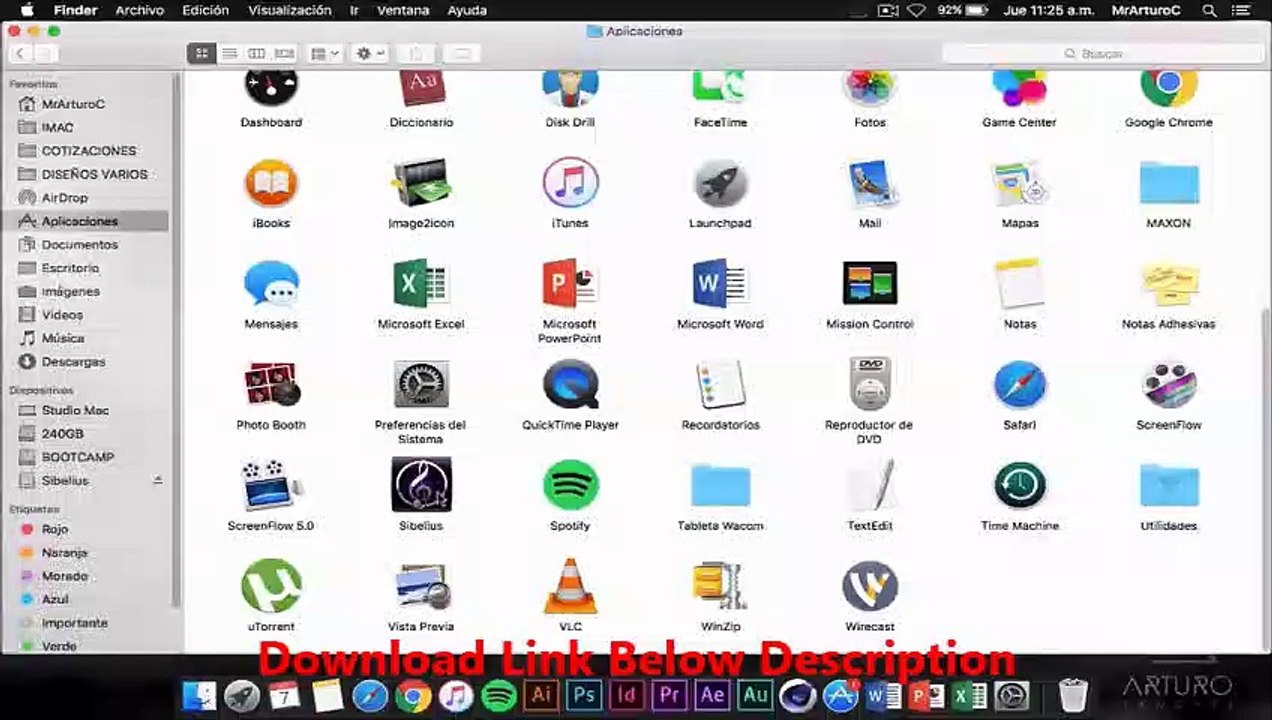The image size is (1272, 720).
Task: Eject the Sibelius disk in sidebar
Action: click(158, 481)
